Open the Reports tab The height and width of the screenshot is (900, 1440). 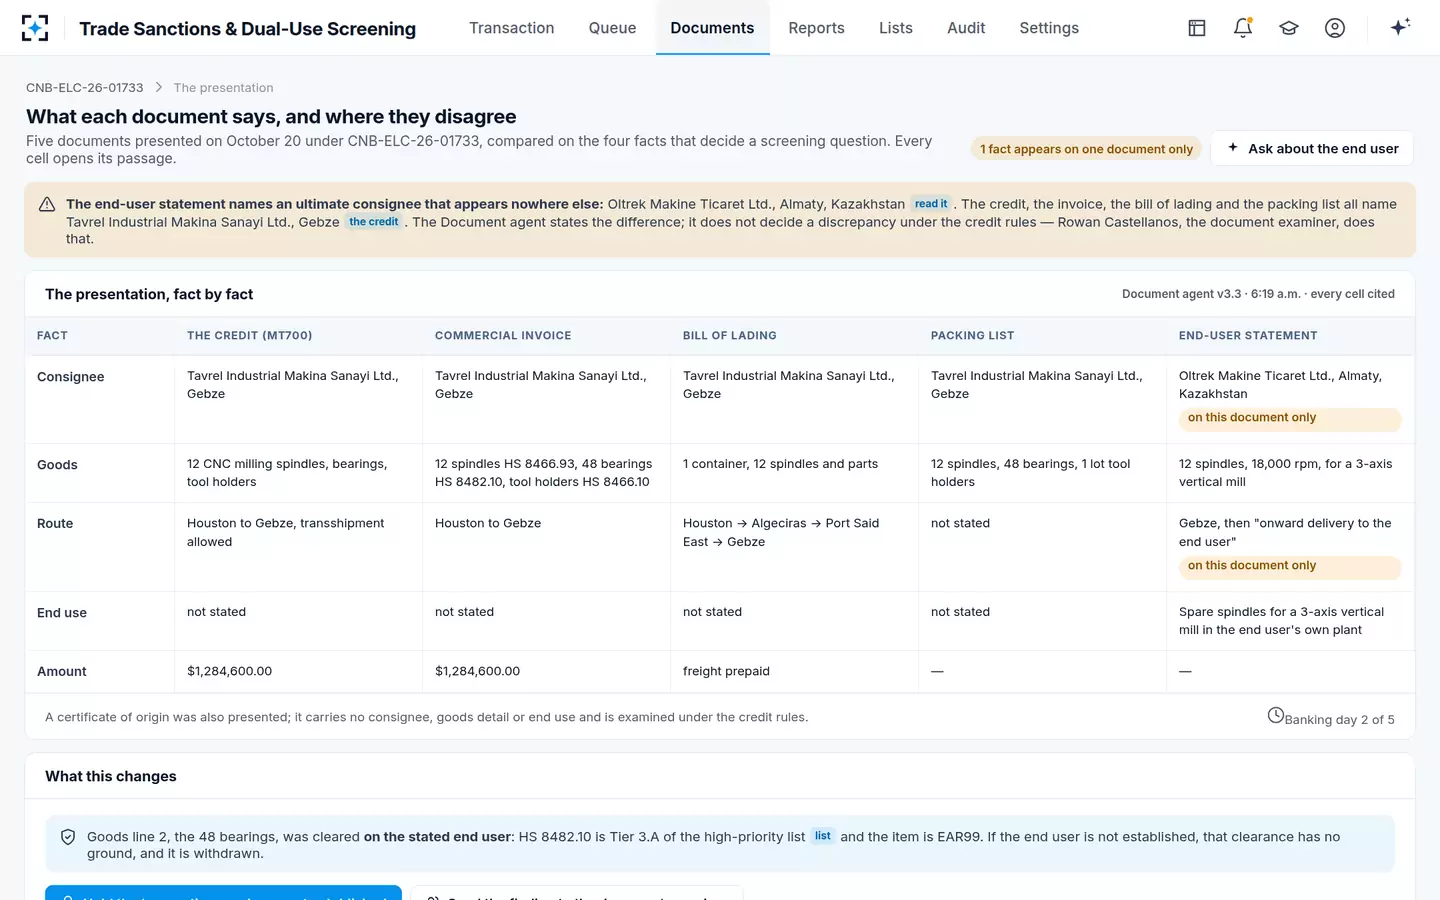(817, 28)
